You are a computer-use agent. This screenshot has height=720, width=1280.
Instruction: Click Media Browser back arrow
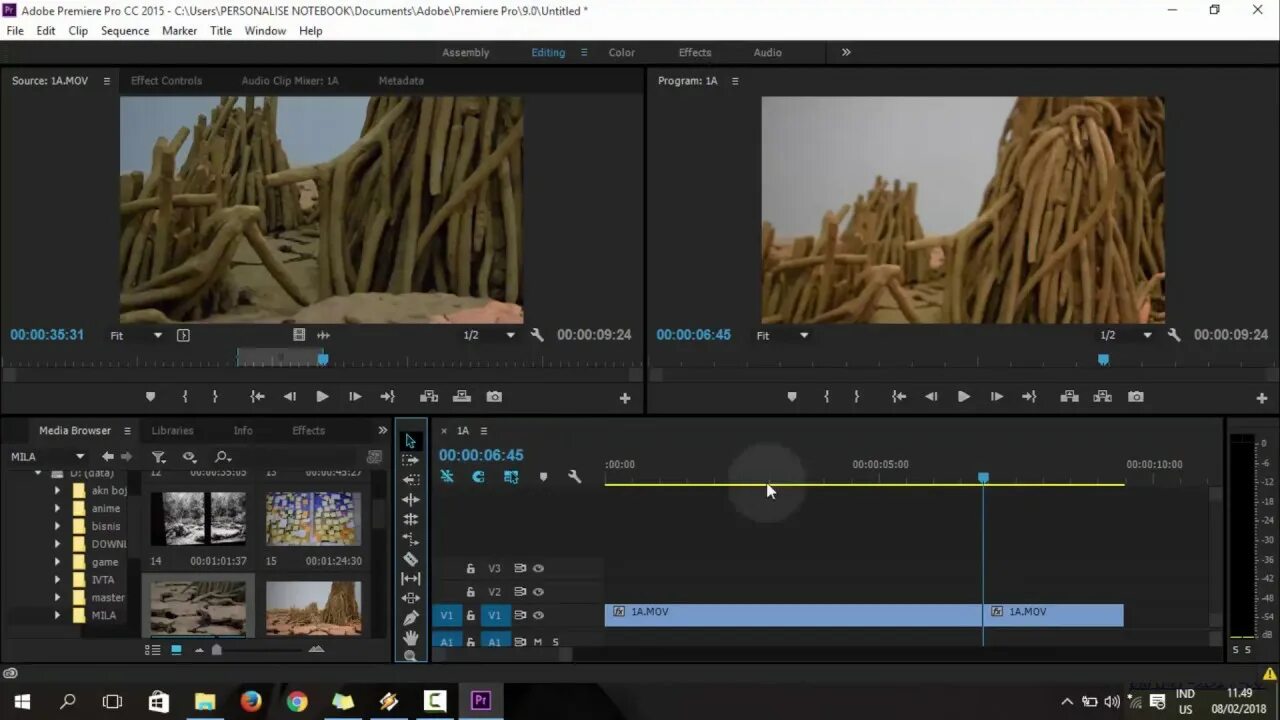click(108, 457)
